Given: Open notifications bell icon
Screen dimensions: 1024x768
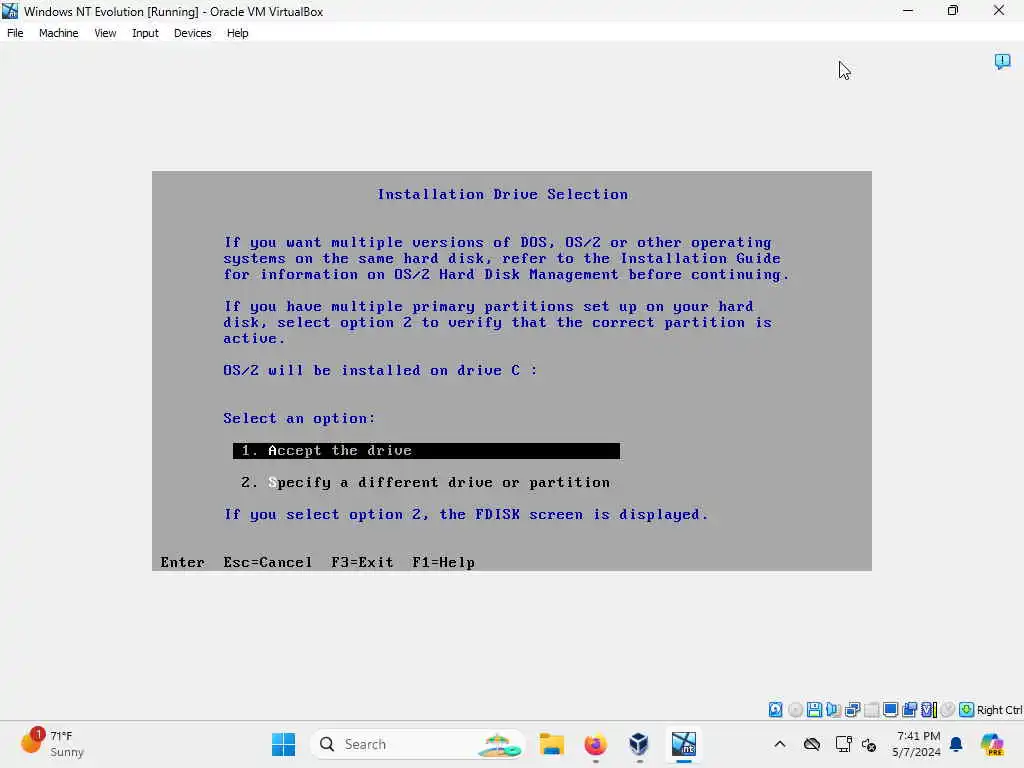Looking at the screenshot, I should 956,744.
